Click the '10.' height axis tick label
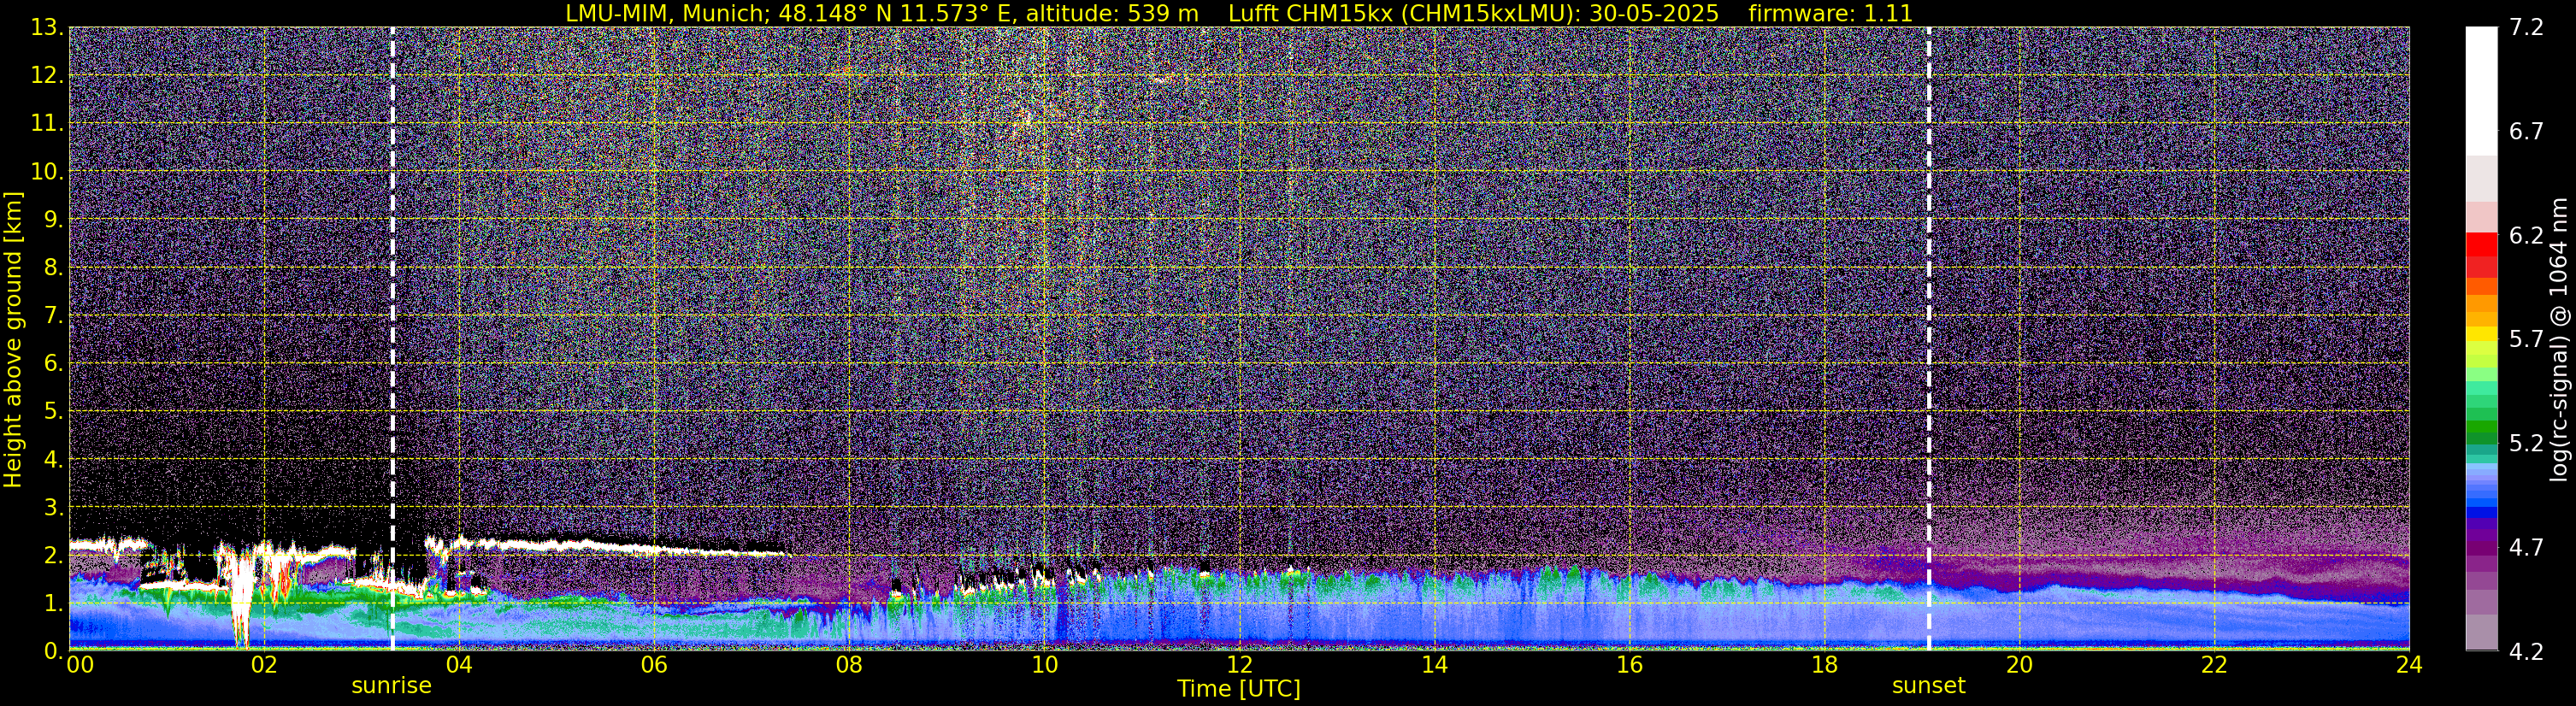 click(47, 171)
